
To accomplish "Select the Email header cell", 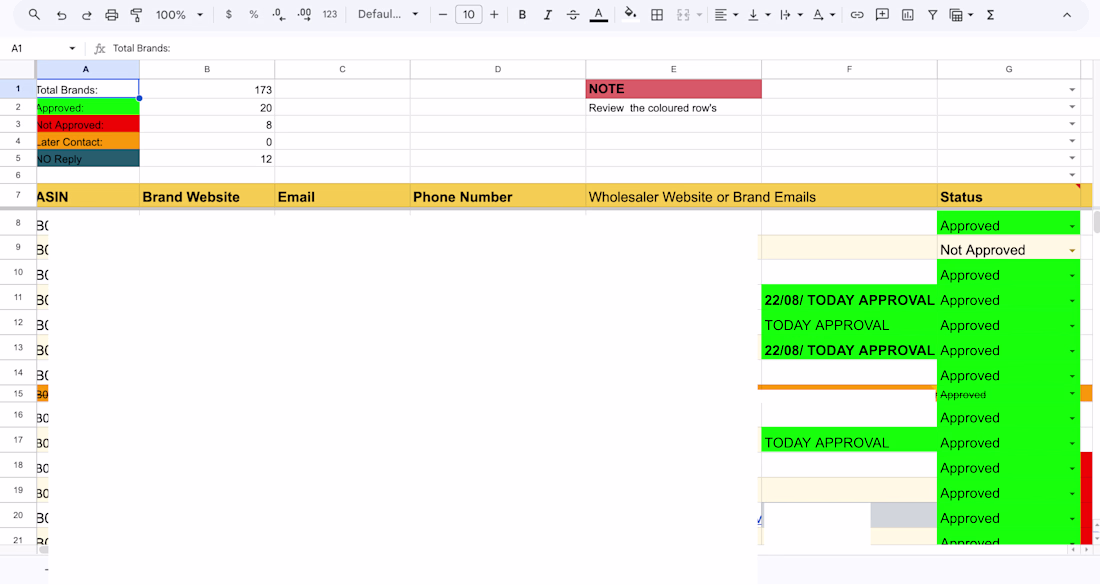I will [x=342, y=196].
